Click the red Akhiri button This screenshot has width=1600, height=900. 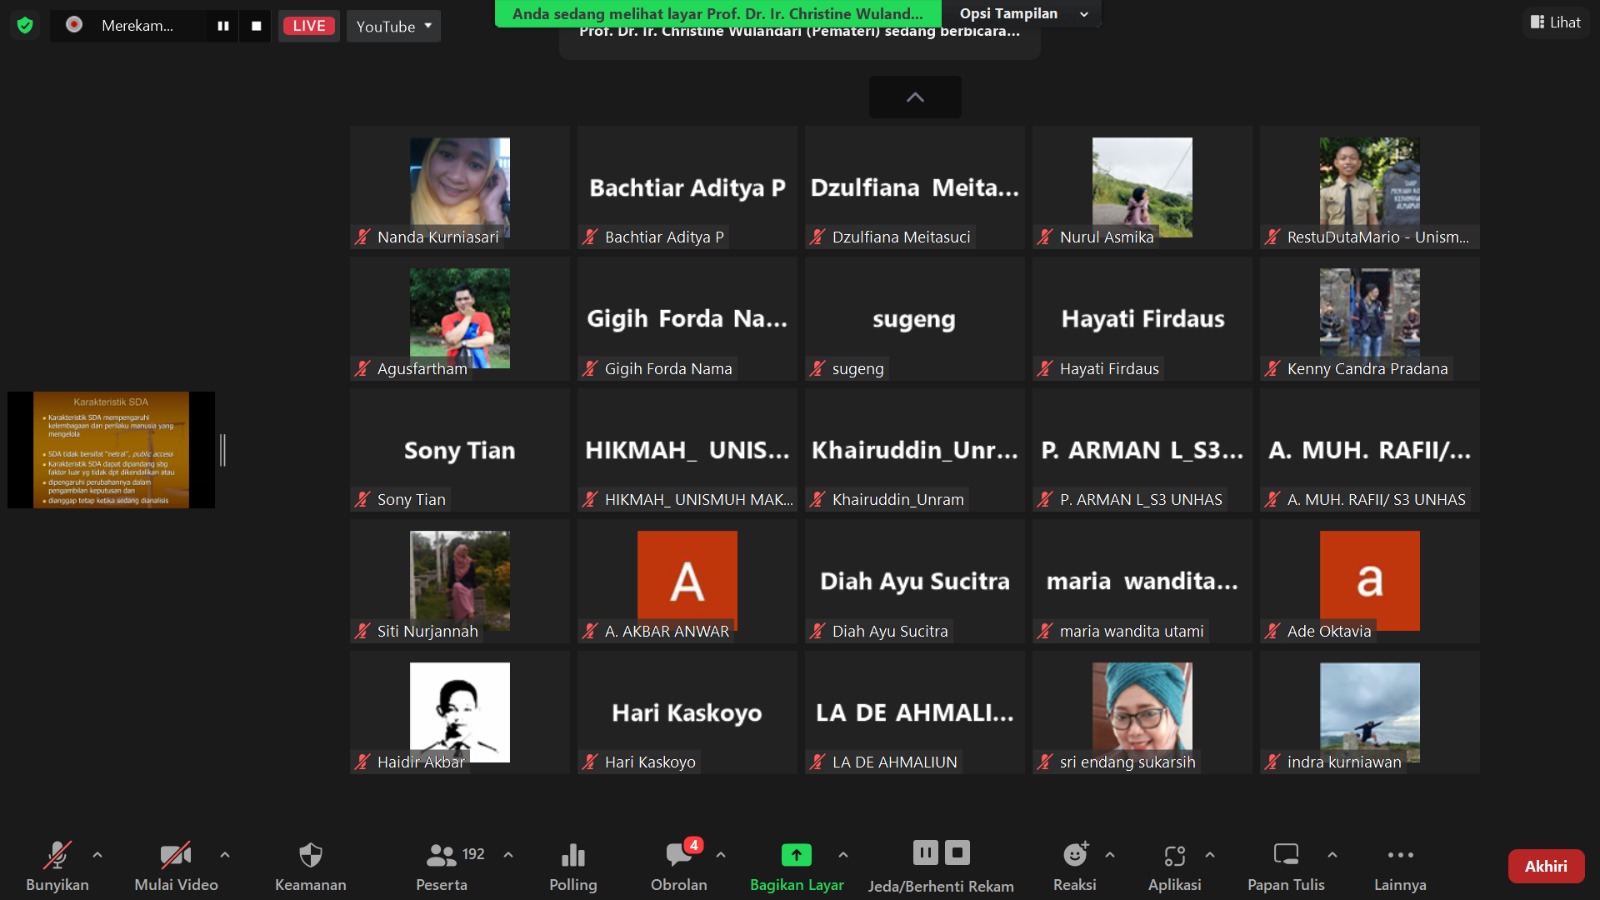tap(1545, 866)
